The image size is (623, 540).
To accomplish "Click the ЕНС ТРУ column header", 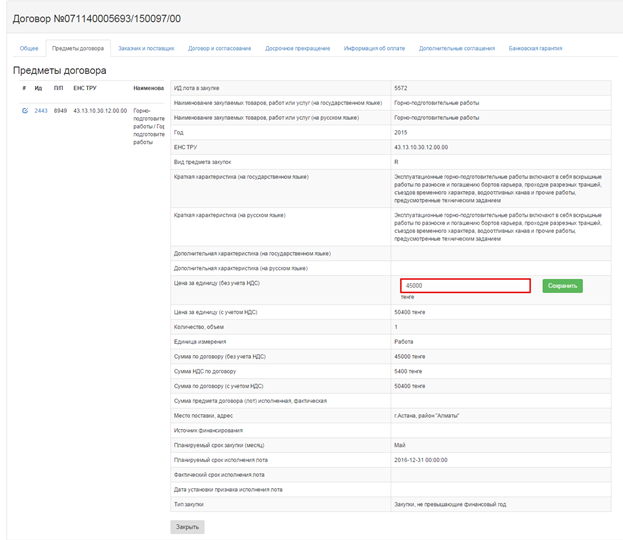I will coord(85,88).
